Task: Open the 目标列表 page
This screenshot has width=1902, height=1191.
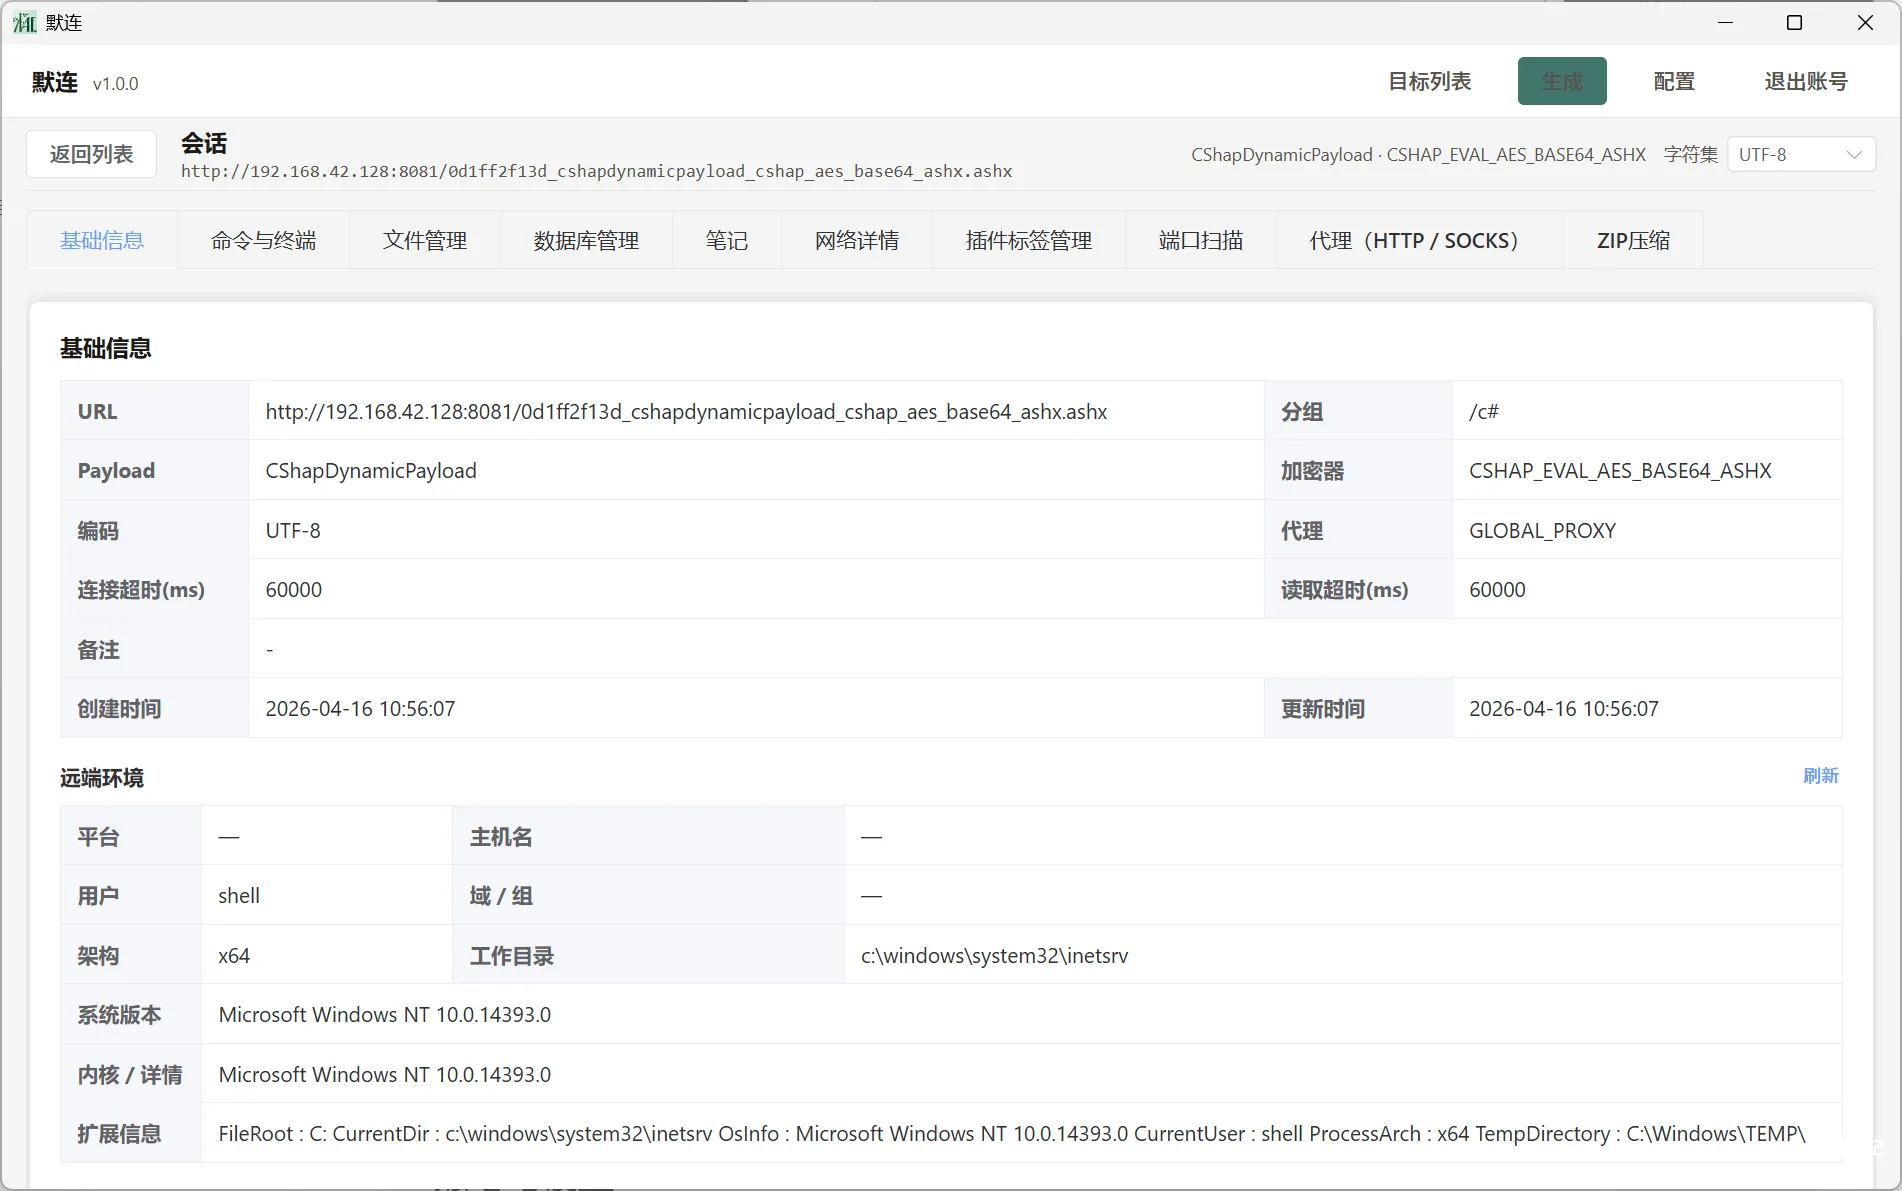Action: pos(1429,81)
